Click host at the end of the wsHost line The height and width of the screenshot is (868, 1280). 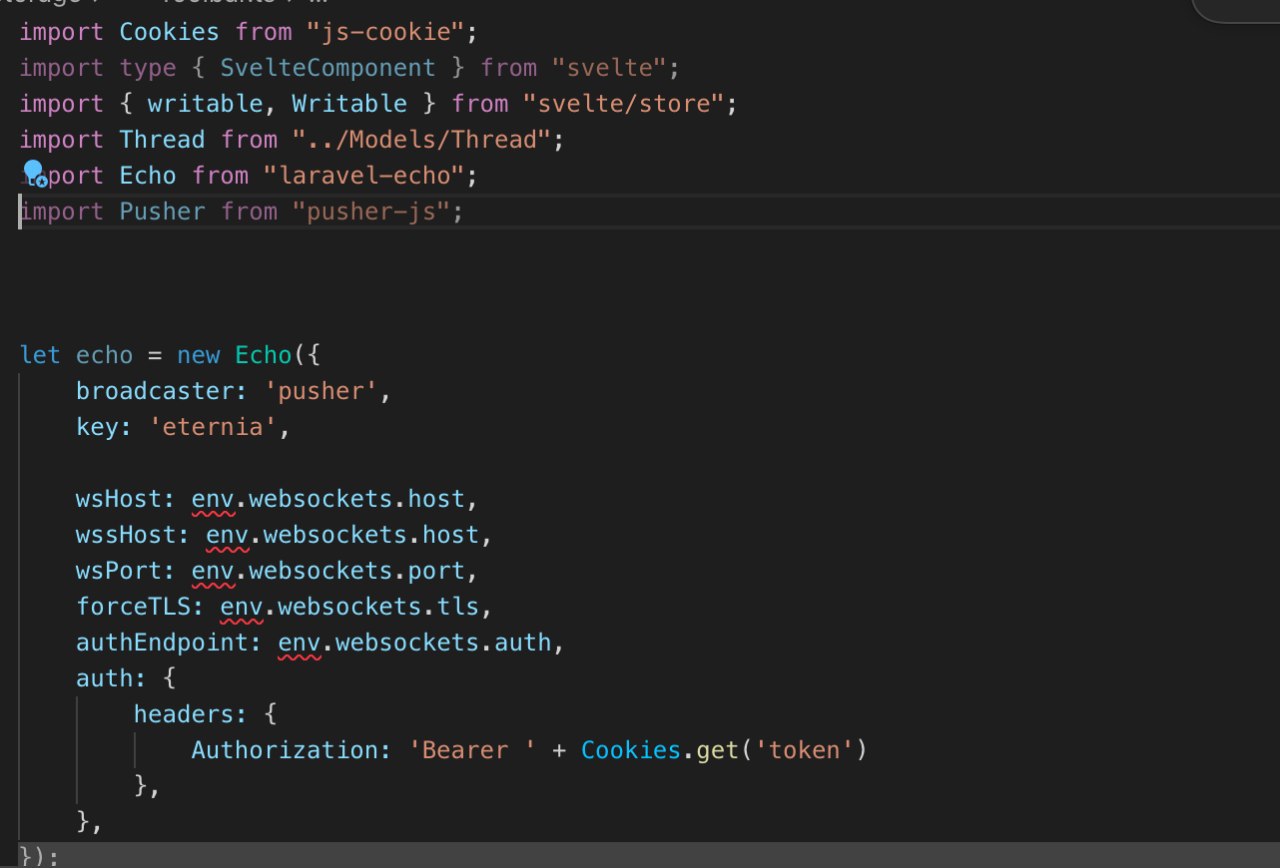(436, 499)
